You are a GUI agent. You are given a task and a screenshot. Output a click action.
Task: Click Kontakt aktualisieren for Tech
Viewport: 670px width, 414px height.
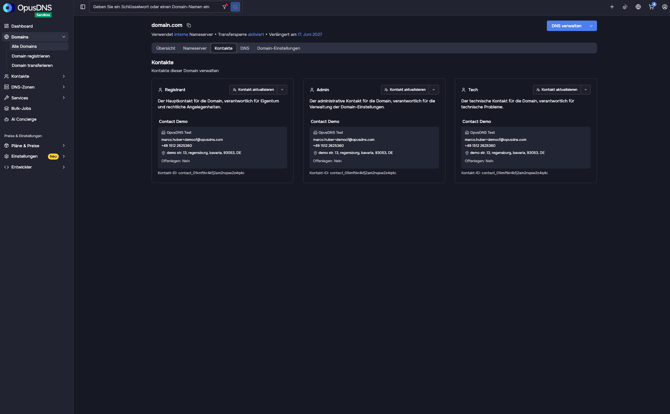click(557, 90)
